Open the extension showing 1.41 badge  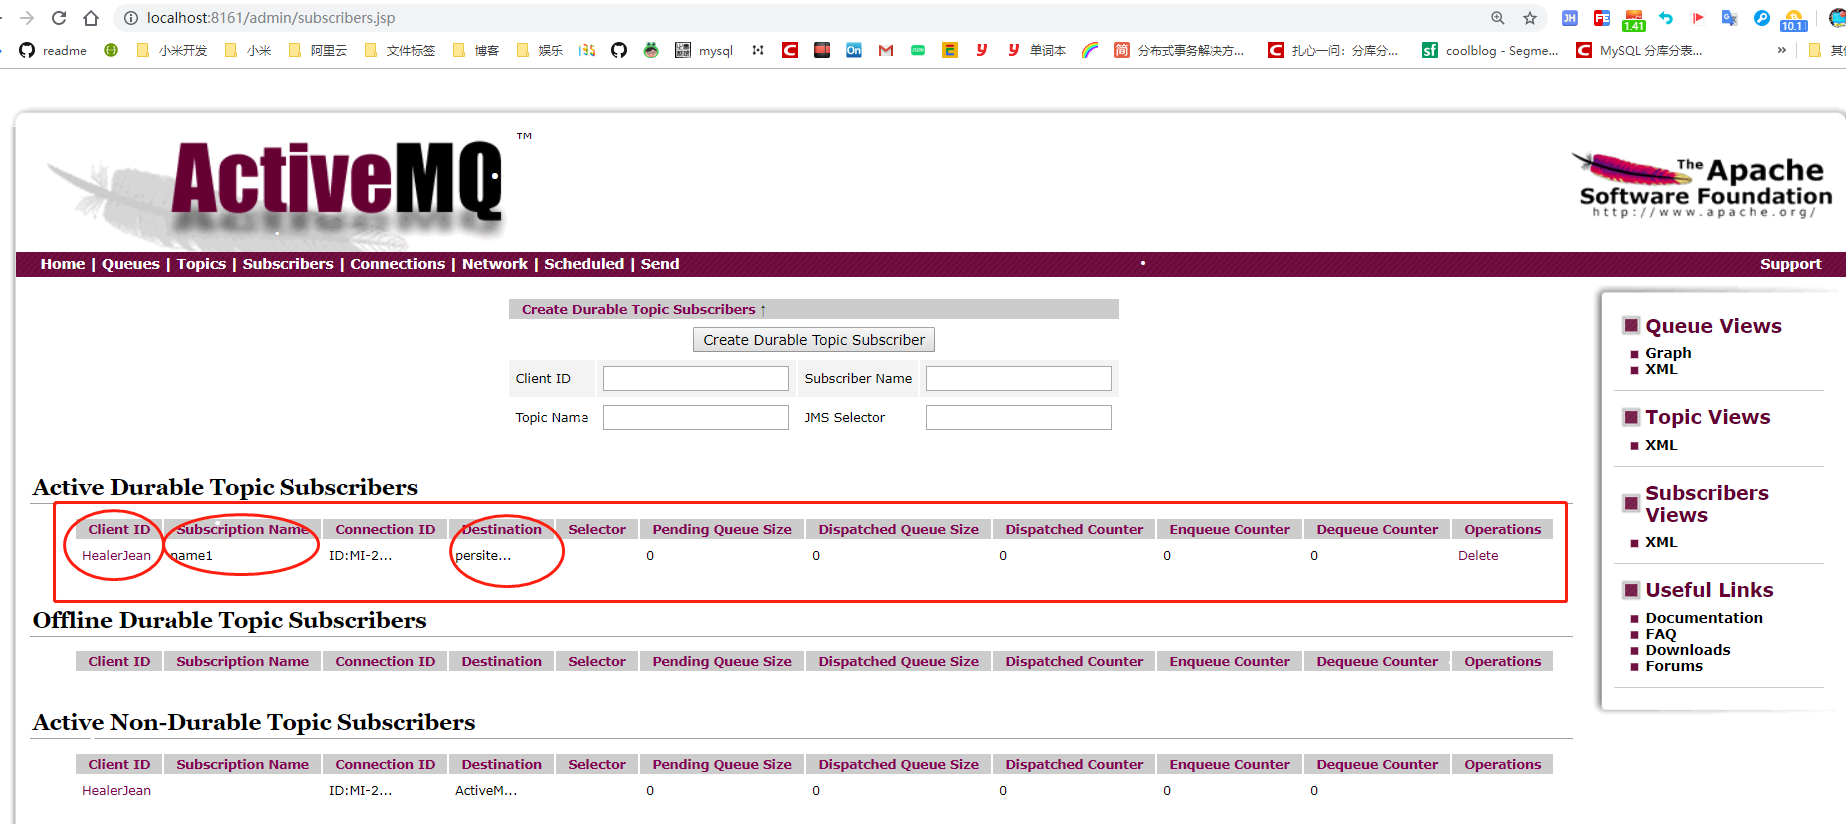[x=1634, y=19]
